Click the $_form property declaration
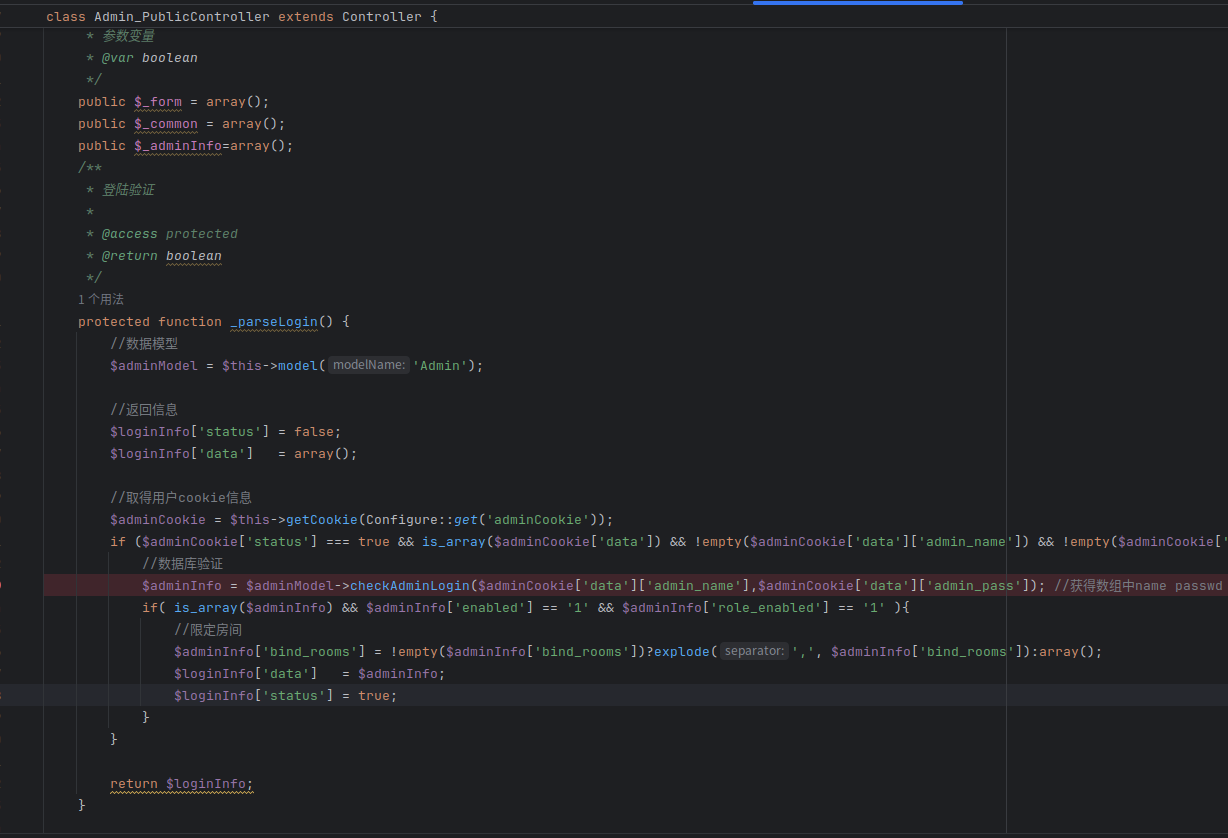 158,102
